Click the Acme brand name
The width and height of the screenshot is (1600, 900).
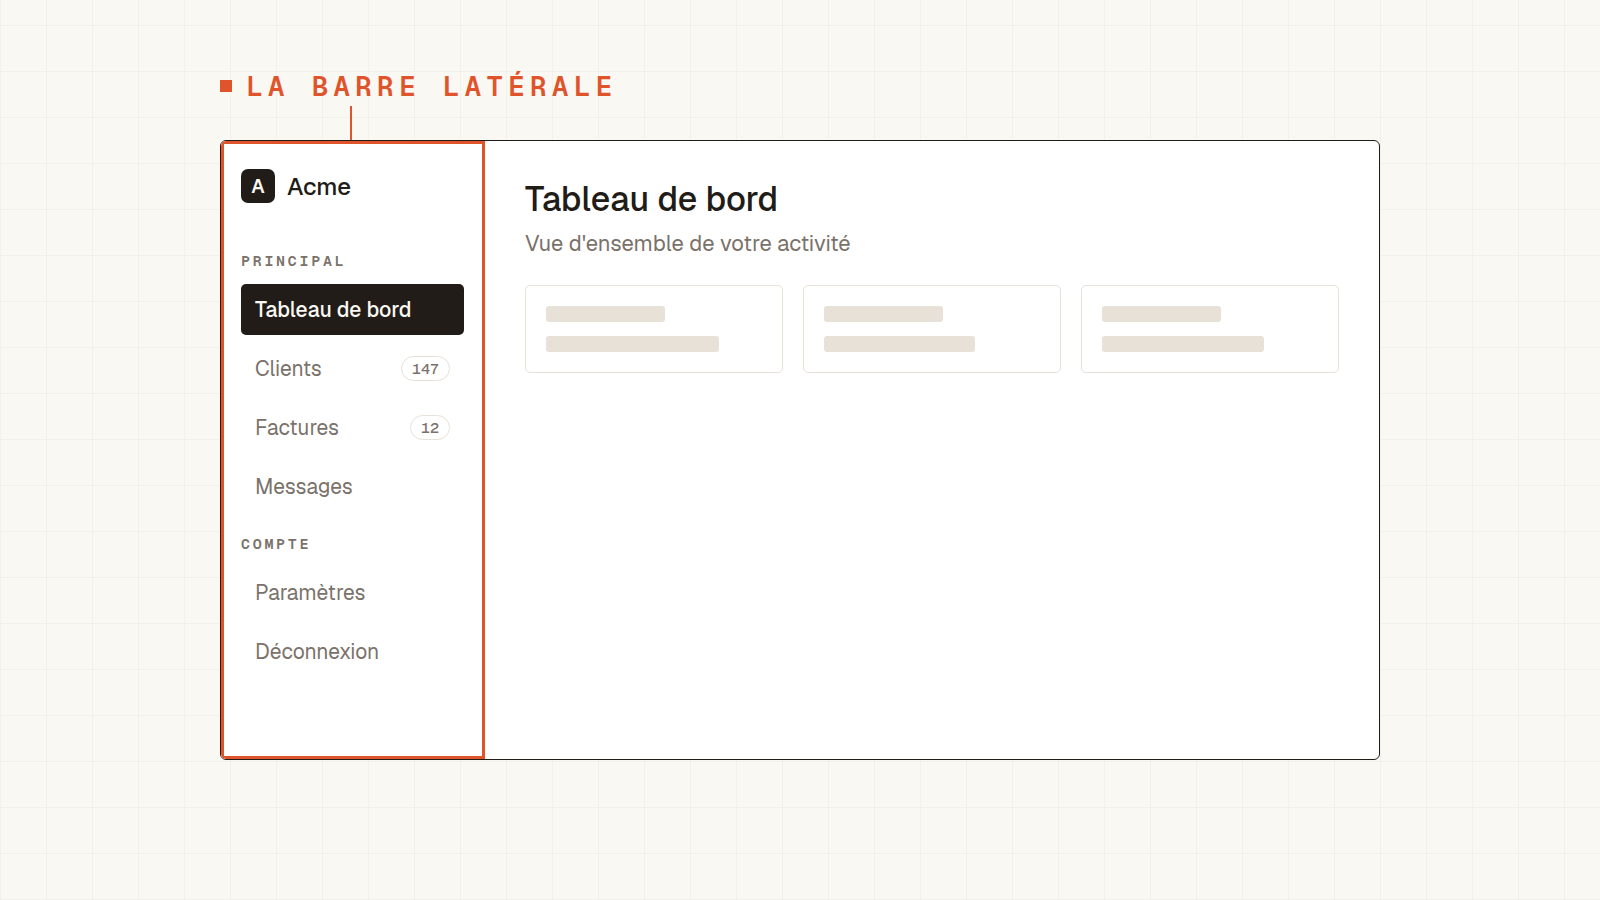319,187
